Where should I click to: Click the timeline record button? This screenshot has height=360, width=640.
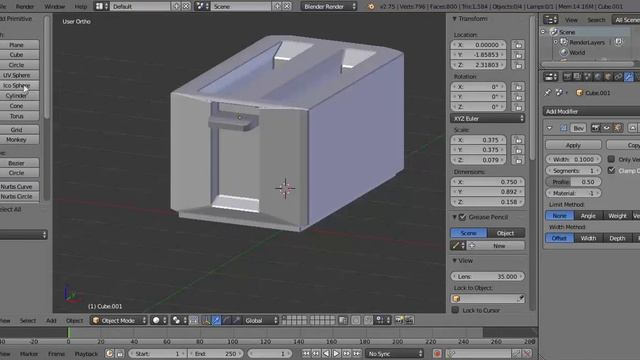pyautogui.click(x=437, y=353)
